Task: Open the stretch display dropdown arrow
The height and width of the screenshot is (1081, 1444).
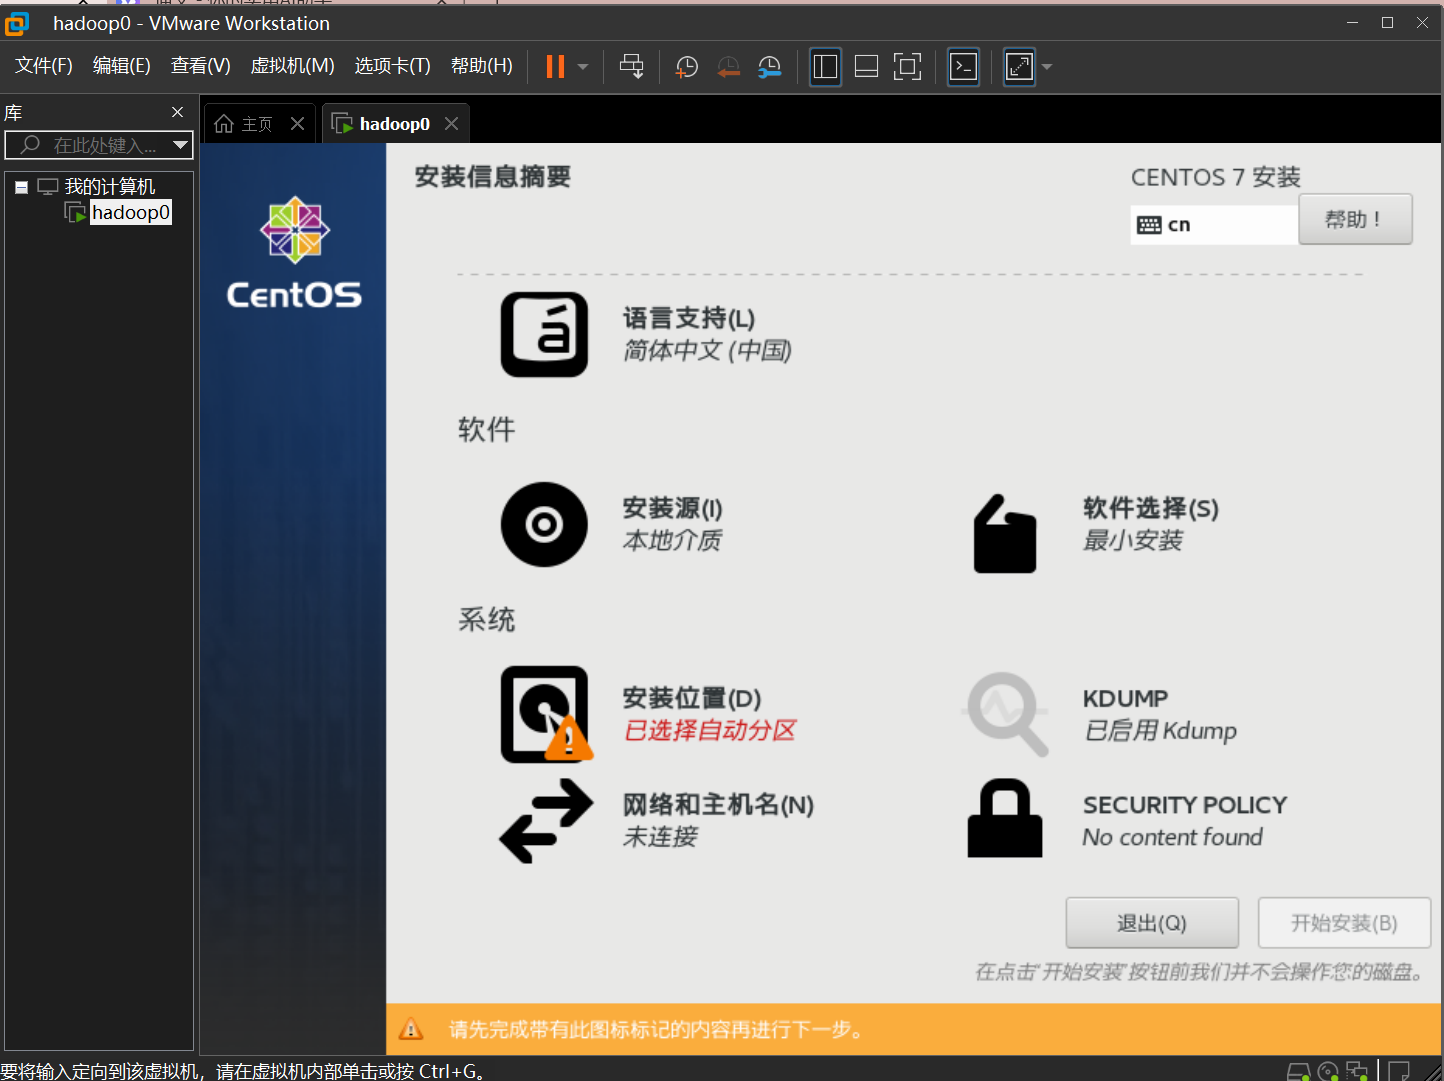Action: pos(1047,67)
